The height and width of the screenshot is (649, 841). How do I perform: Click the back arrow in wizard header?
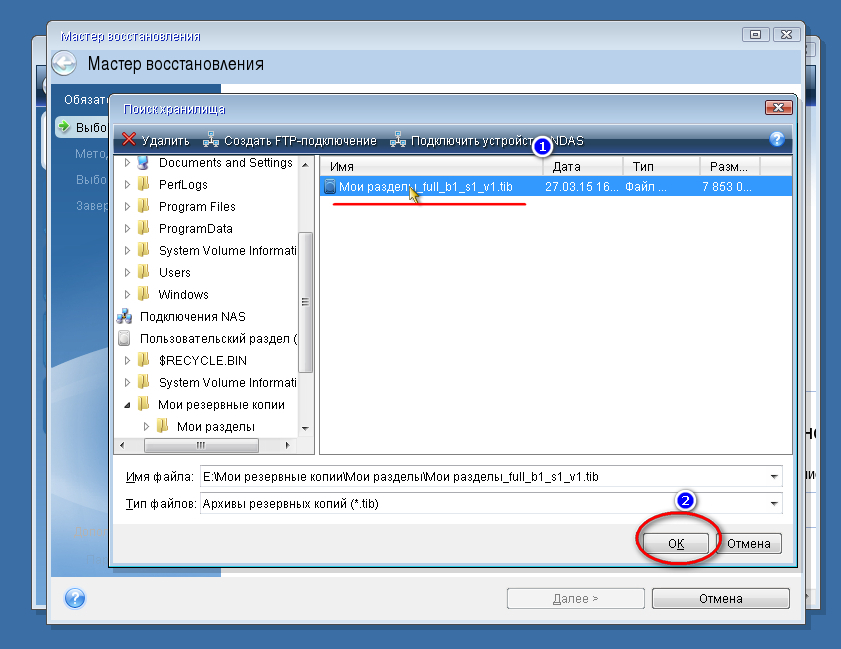tap(65, 65)
